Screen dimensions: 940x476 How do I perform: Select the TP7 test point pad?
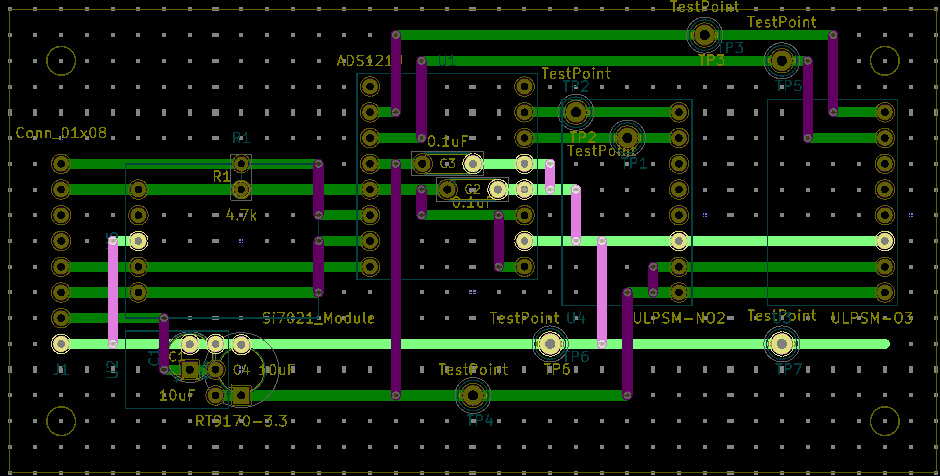click(782, 344)
